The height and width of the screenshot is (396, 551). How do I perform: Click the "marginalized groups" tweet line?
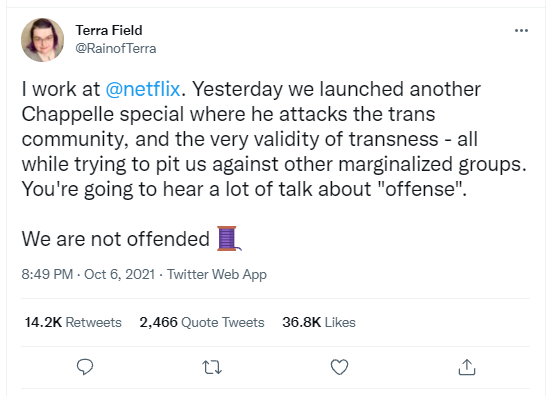(274, 164)
